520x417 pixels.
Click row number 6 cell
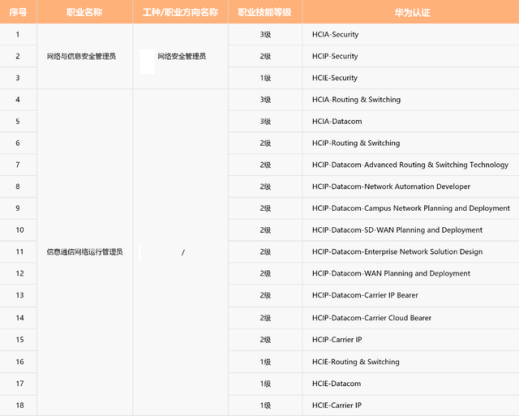point(18,143)
